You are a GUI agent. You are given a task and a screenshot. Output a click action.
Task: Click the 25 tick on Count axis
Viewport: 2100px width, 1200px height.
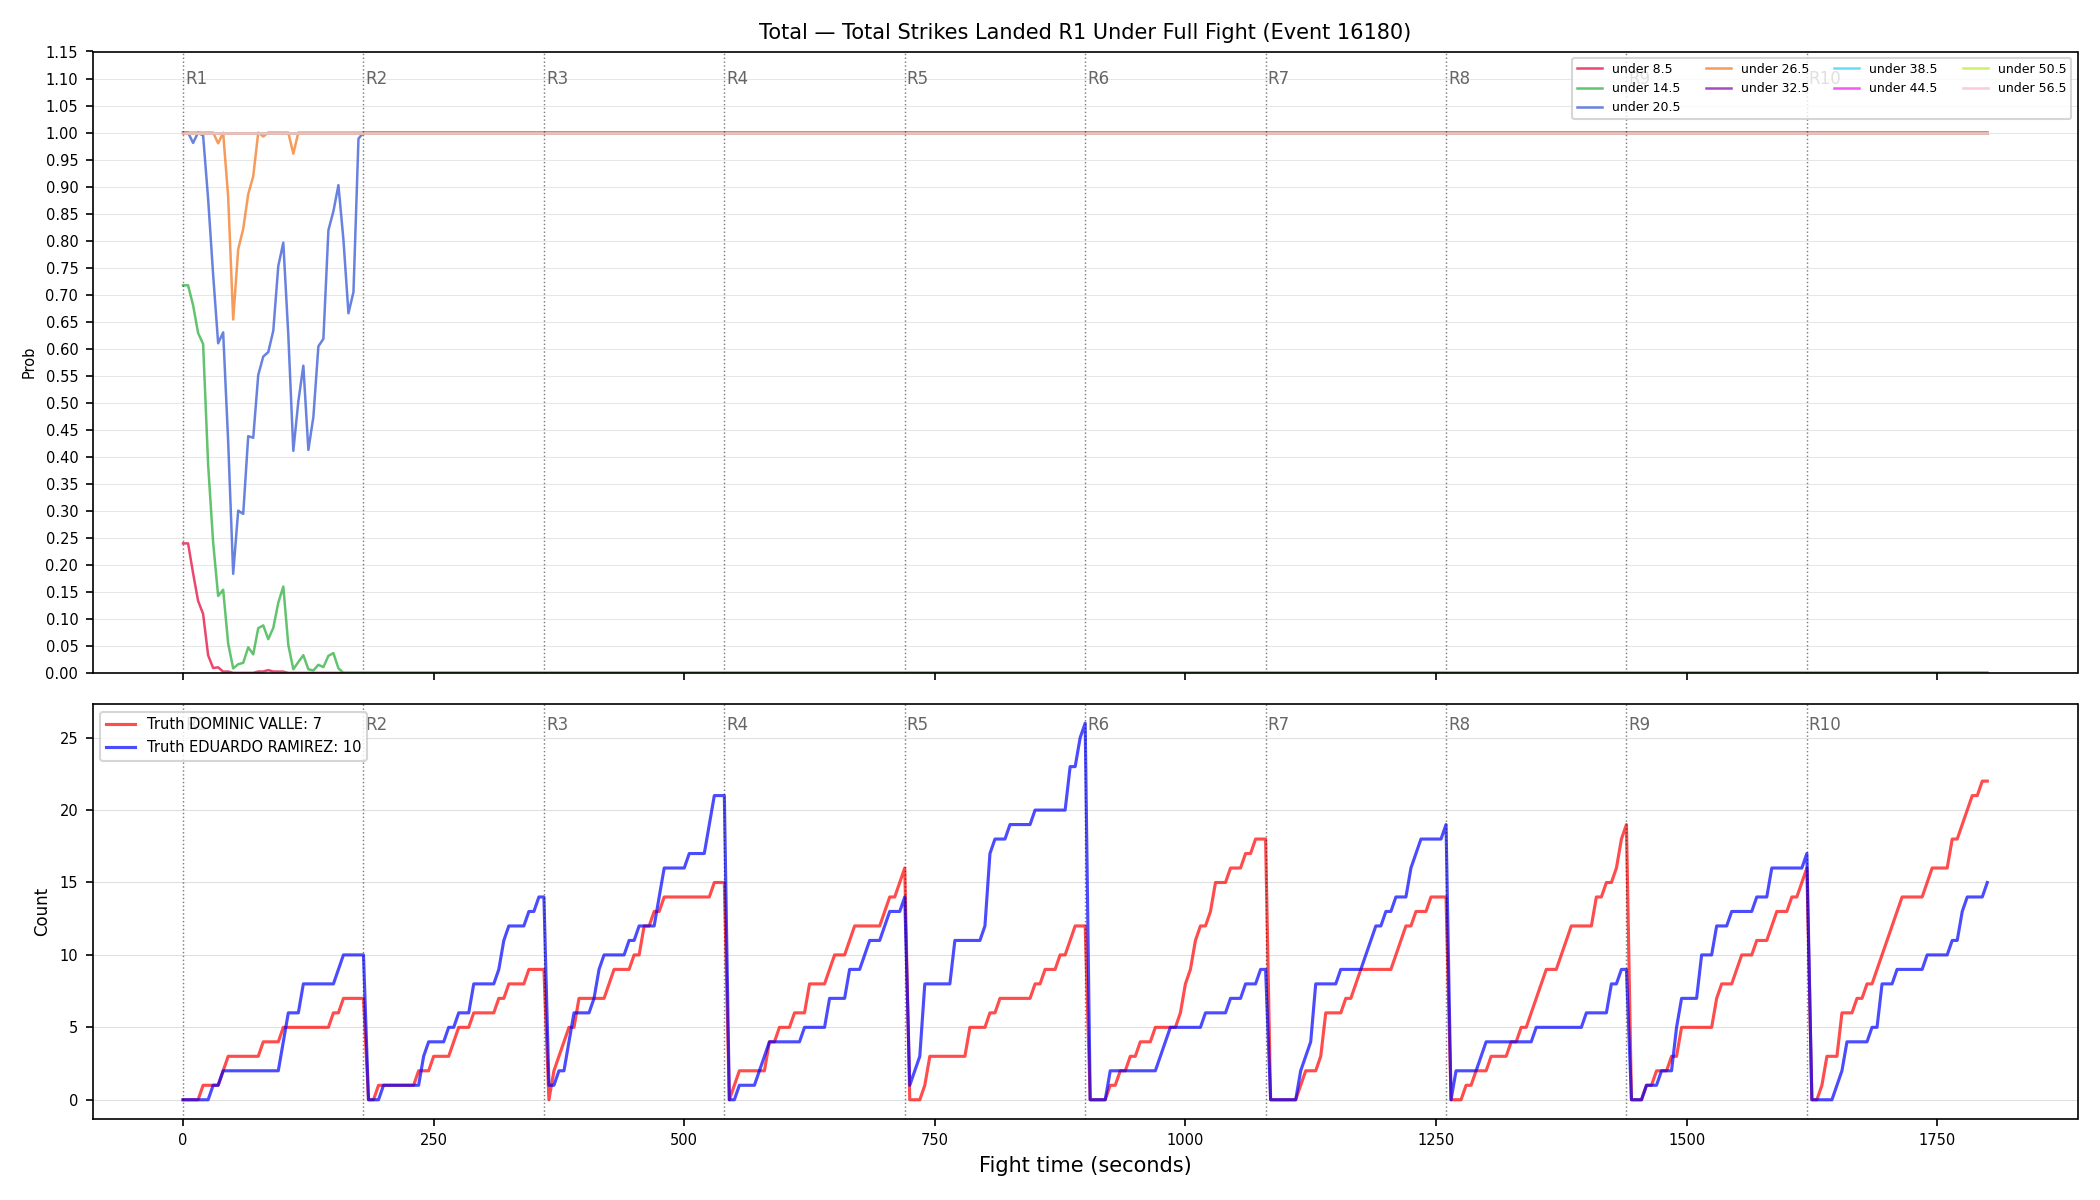[69, 738]
